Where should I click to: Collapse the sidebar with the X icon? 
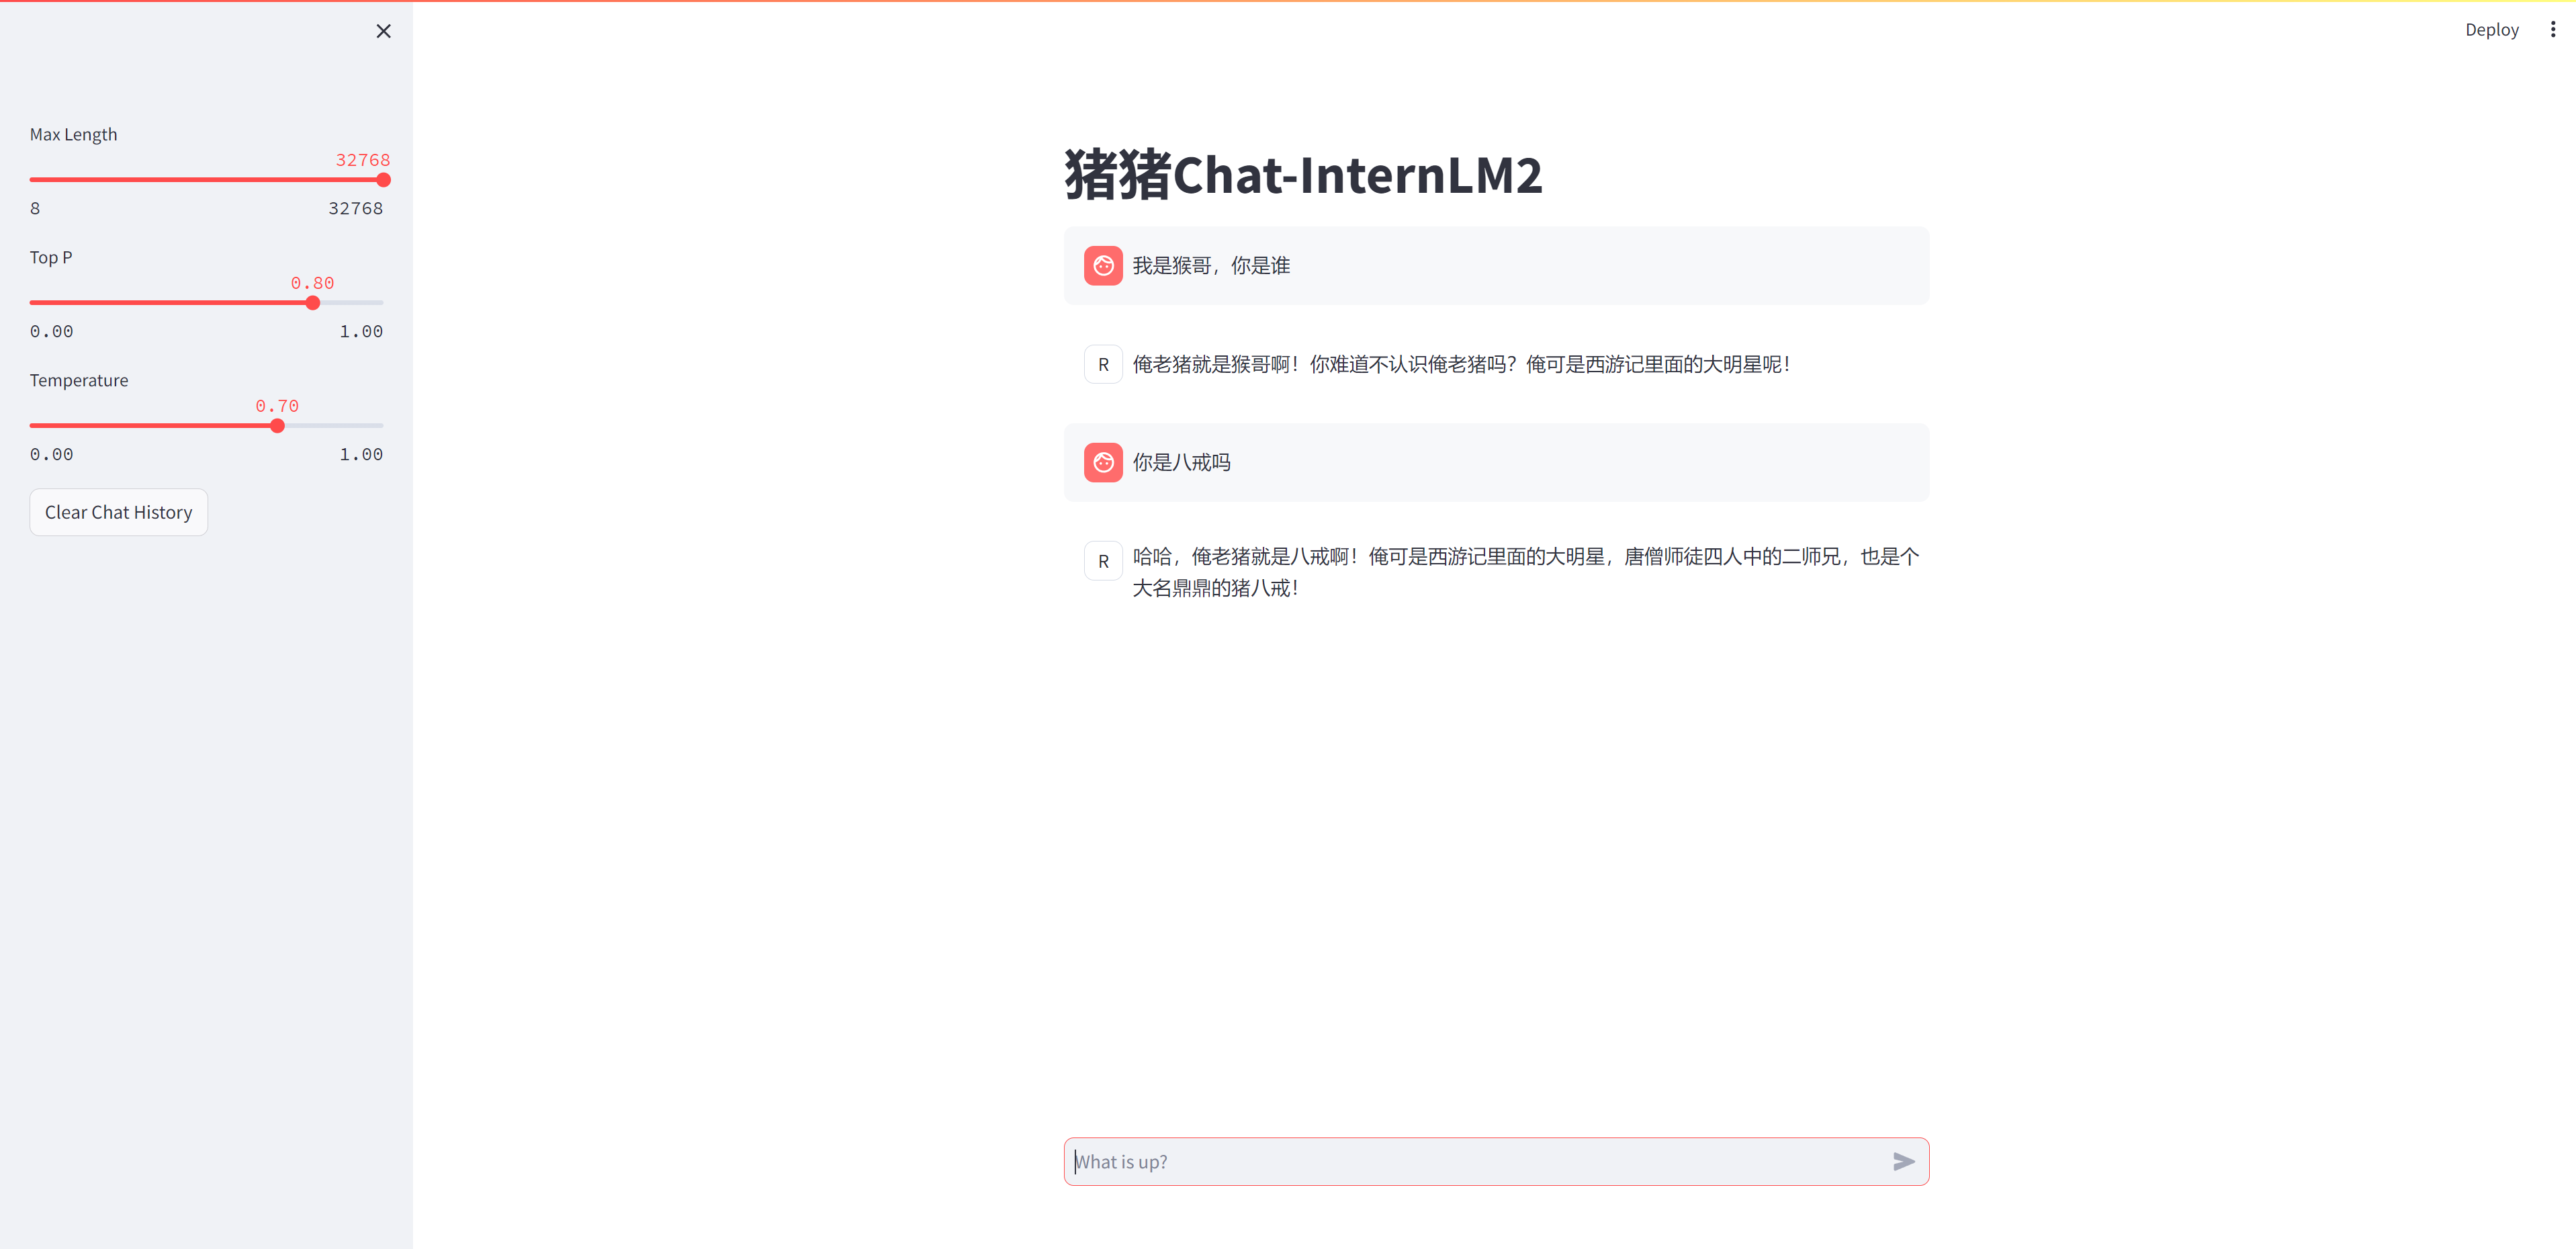pos(383,31)
